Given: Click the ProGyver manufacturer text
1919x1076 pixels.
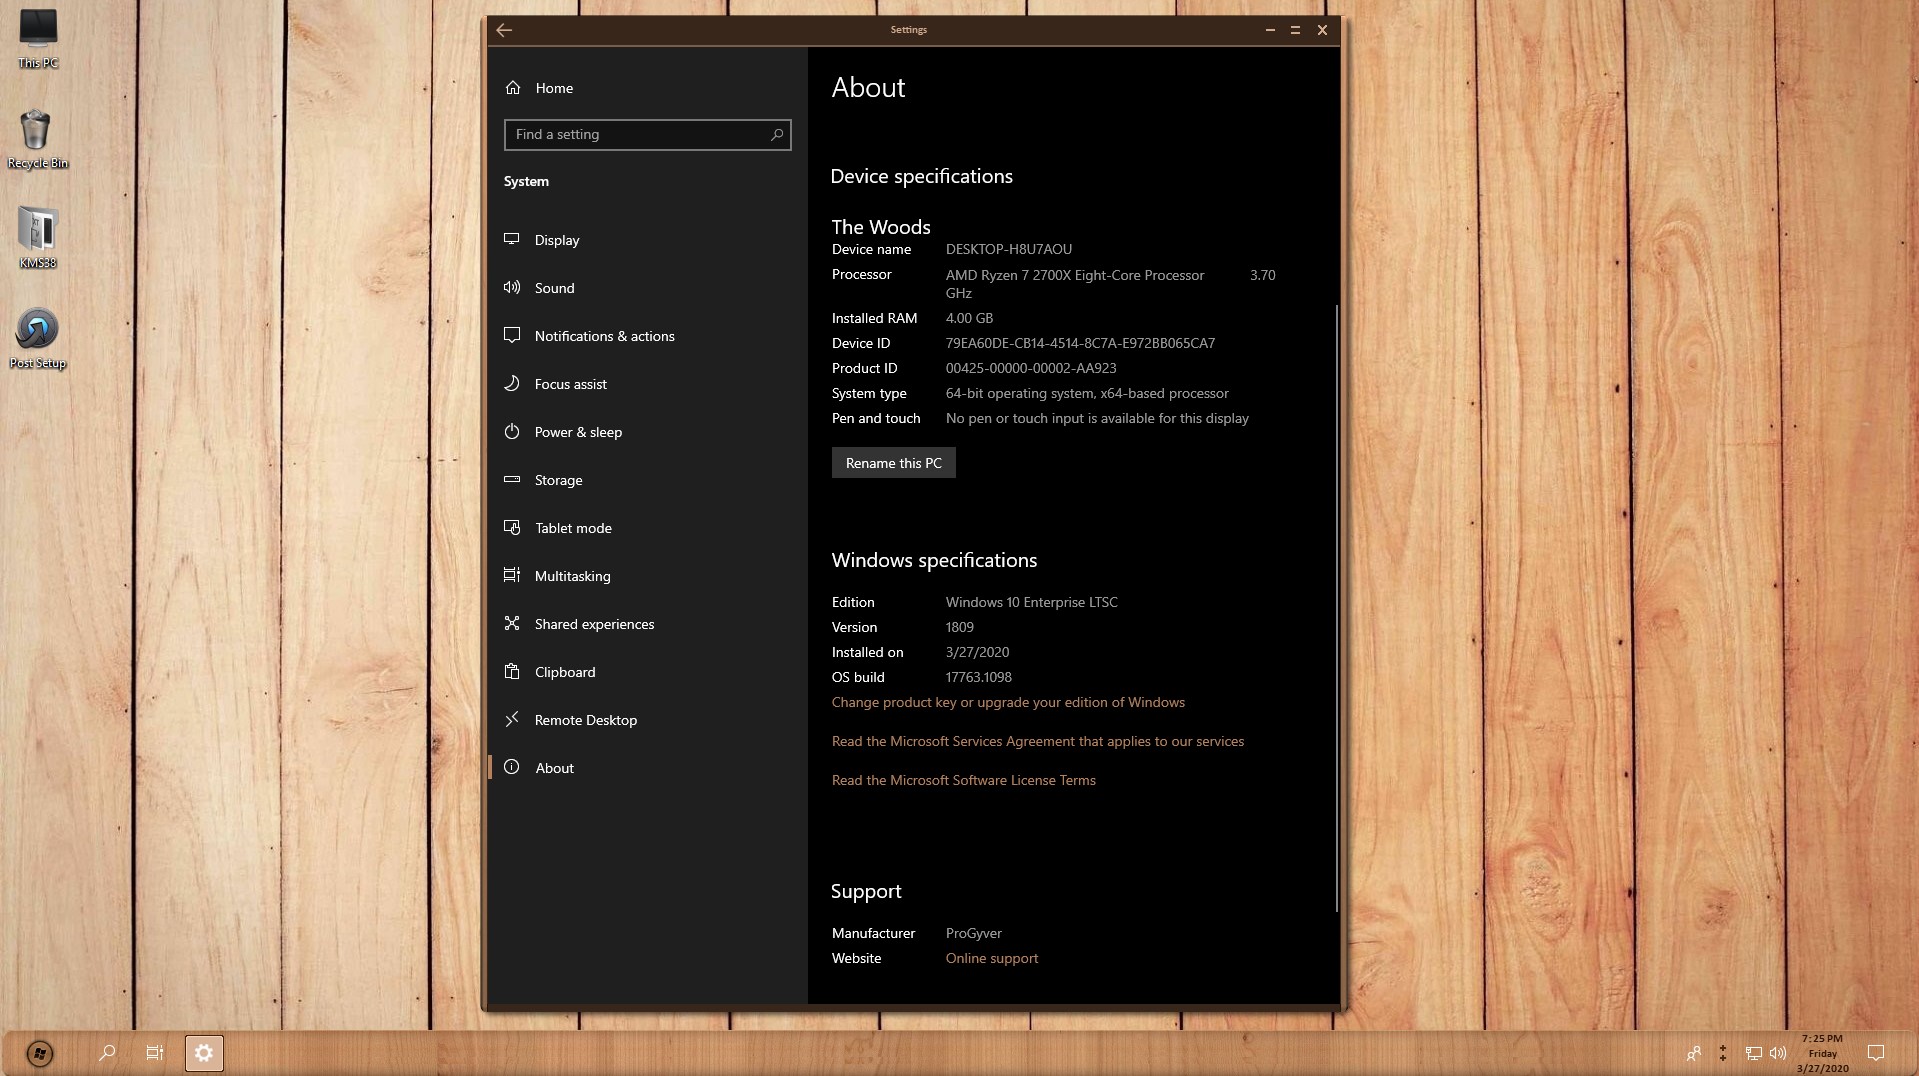Looking at the screenshot, I should click(974, 933).
